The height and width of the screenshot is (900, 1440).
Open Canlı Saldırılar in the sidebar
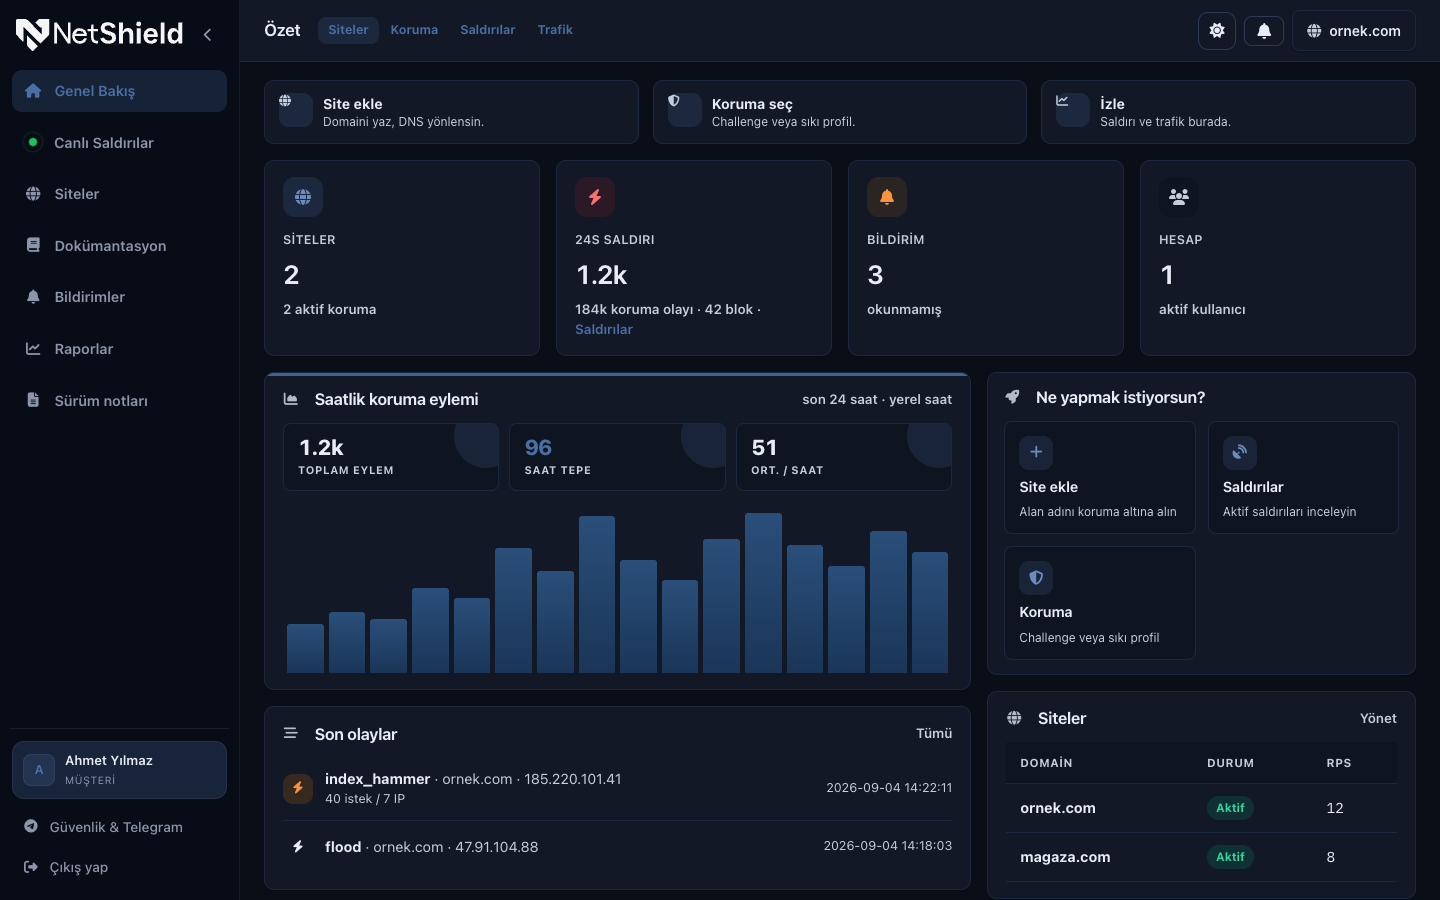119,143
